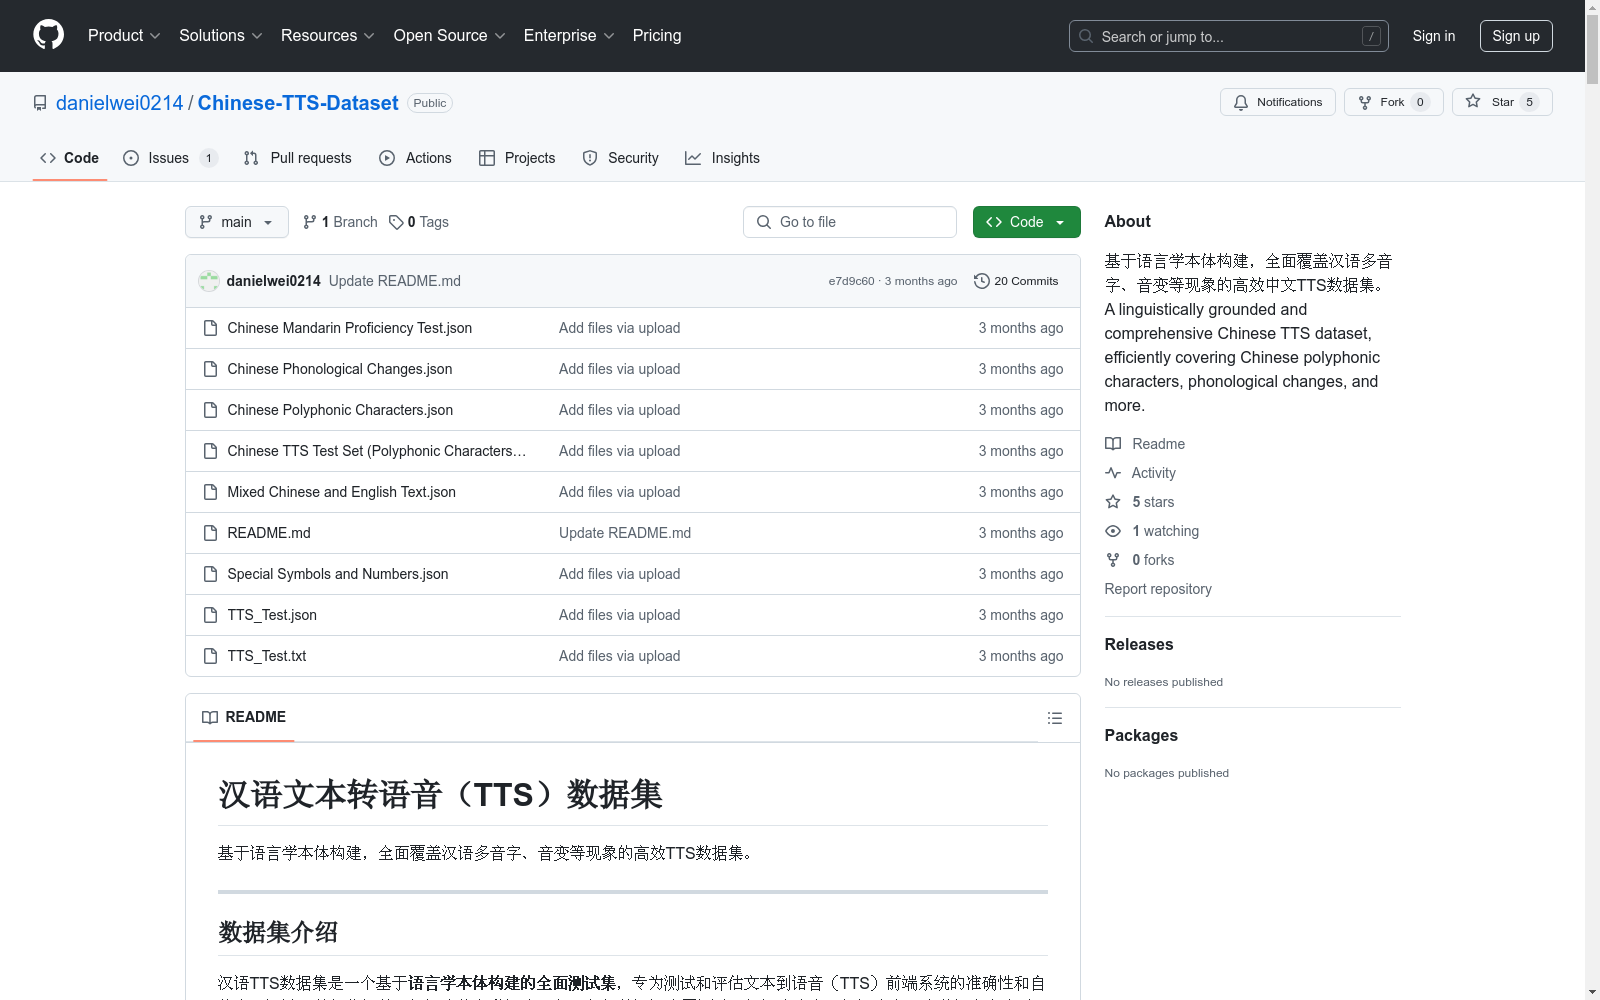This screenshot has width=1600, height=1000.
Task: Go to the Pricing page
Action: tap(657, 35)
